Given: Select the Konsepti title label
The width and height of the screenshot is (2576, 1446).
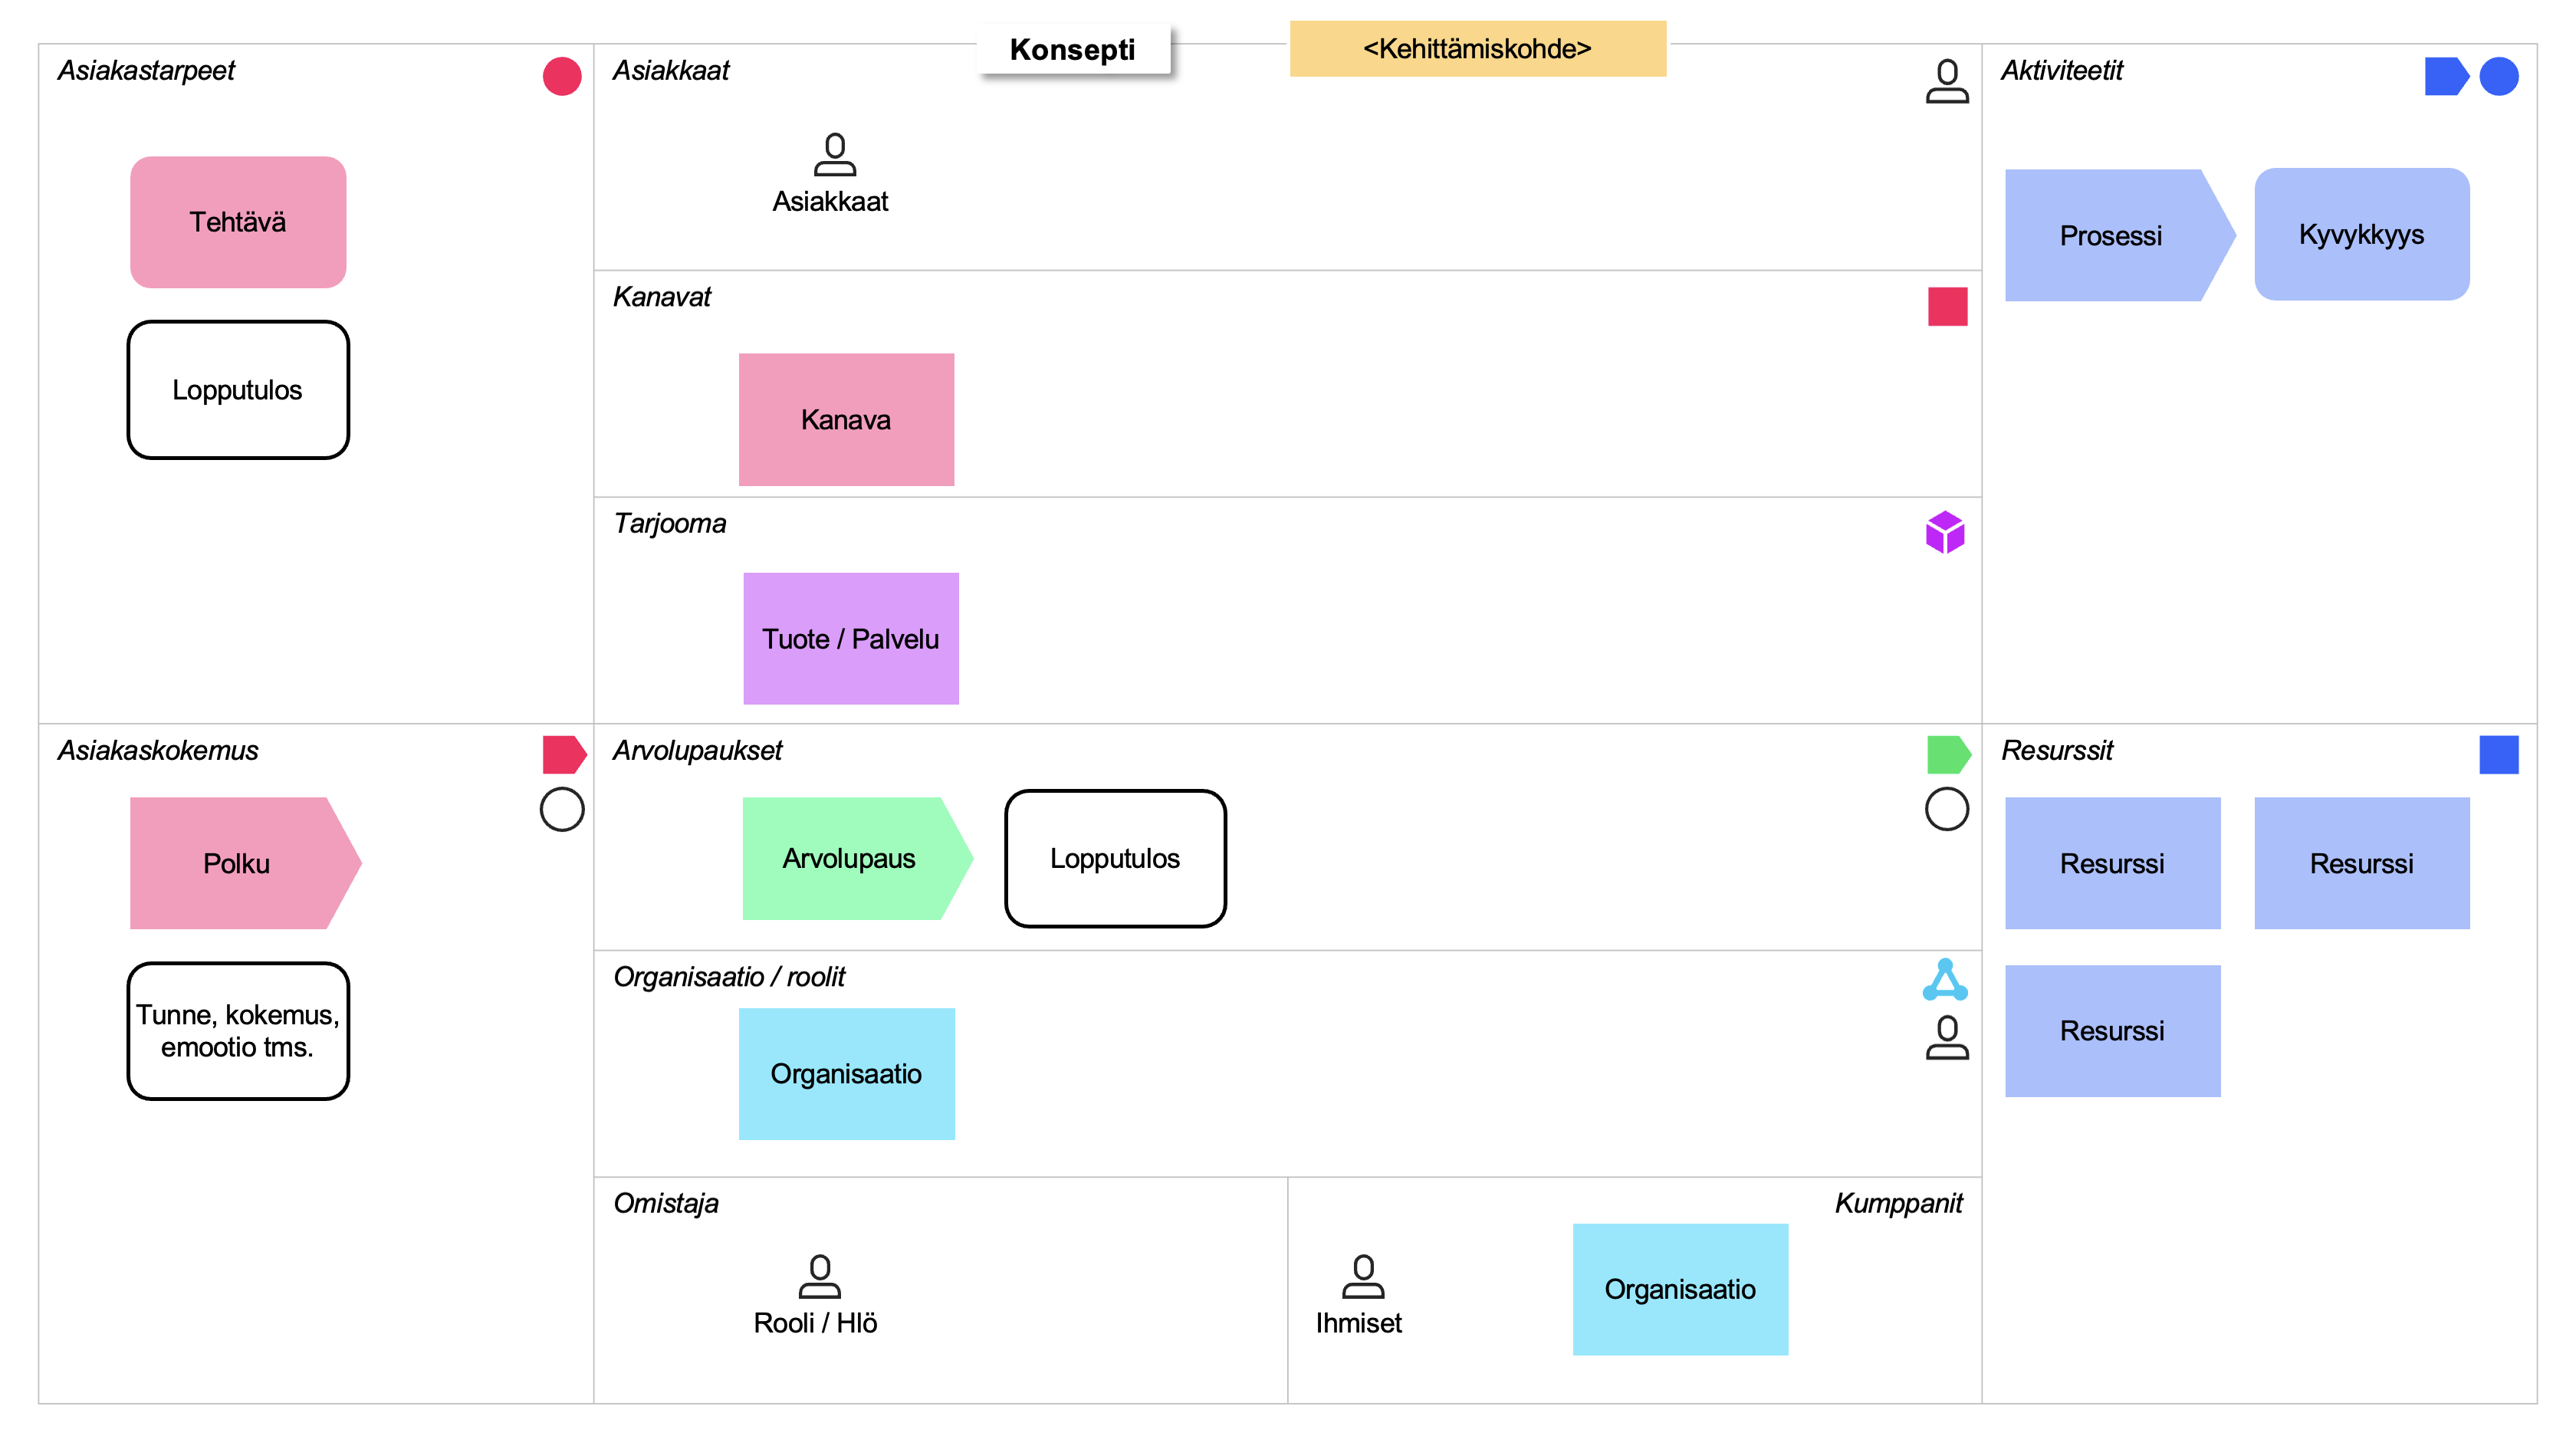Looking at the screenshot, I should tap(1073, 50).
